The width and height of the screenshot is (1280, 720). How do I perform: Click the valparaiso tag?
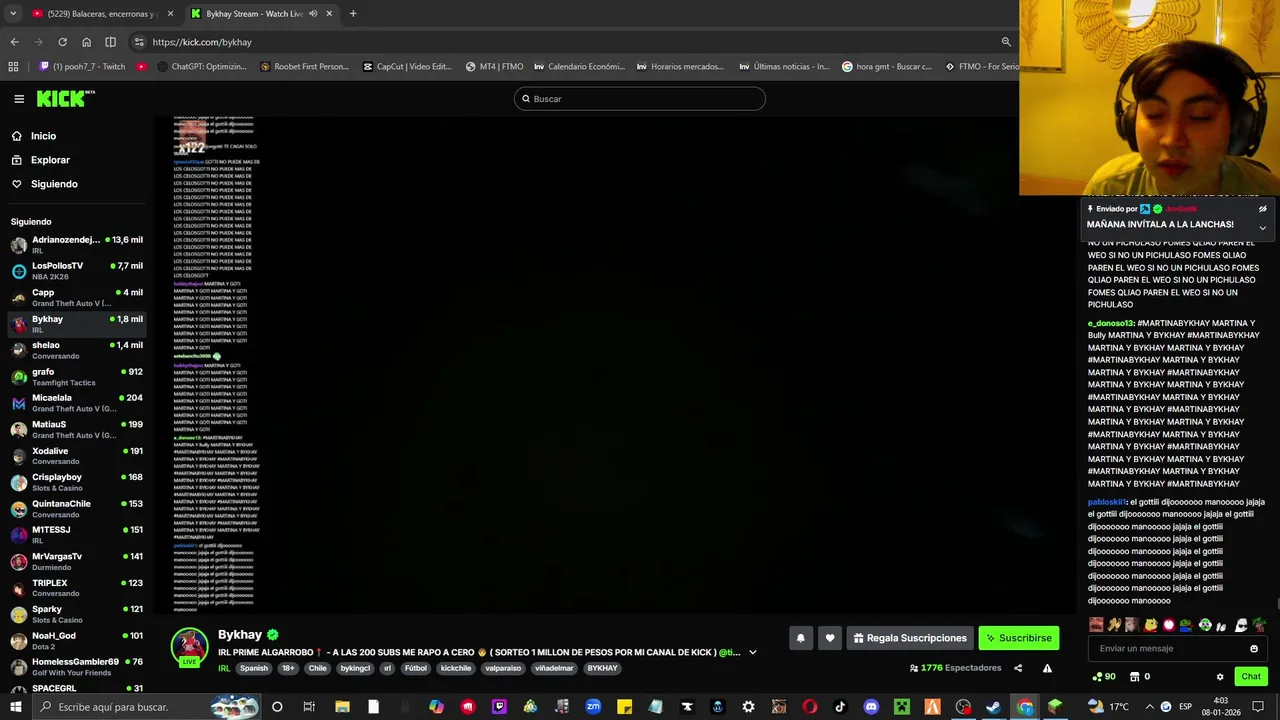(x=503, y=668)
